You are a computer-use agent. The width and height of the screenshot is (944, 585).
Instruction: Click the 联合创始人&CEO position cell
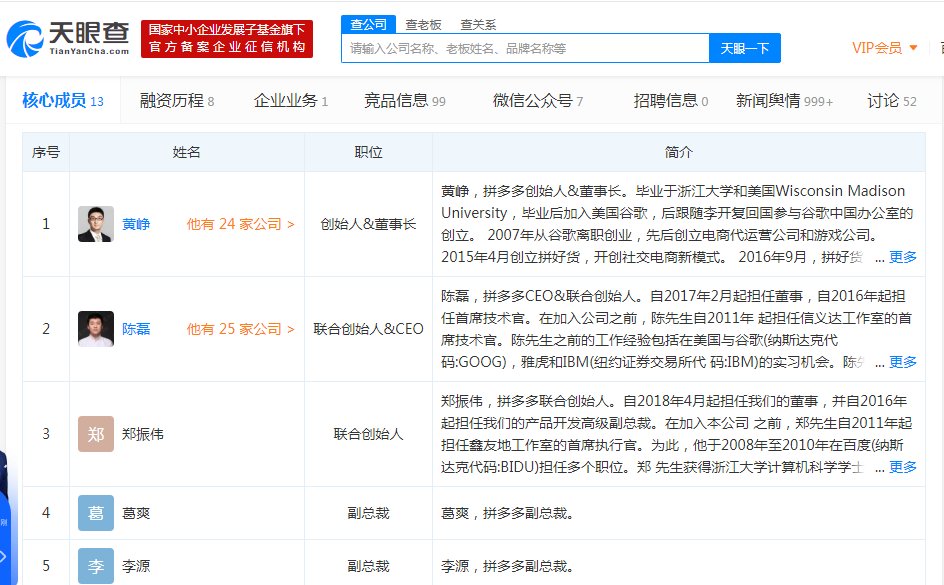coord(368,329)
